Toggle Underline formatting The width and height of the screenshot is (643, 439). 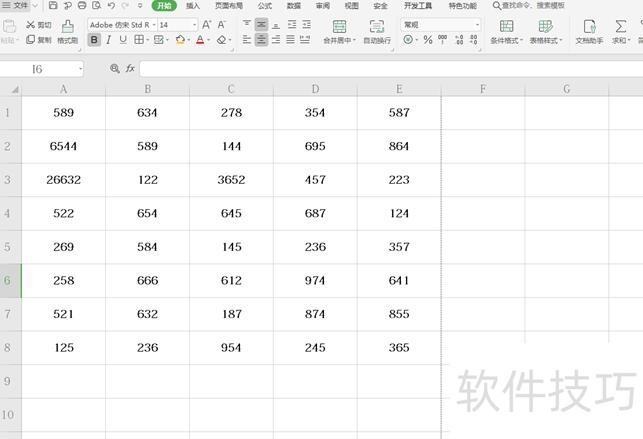tap(123, 40)
